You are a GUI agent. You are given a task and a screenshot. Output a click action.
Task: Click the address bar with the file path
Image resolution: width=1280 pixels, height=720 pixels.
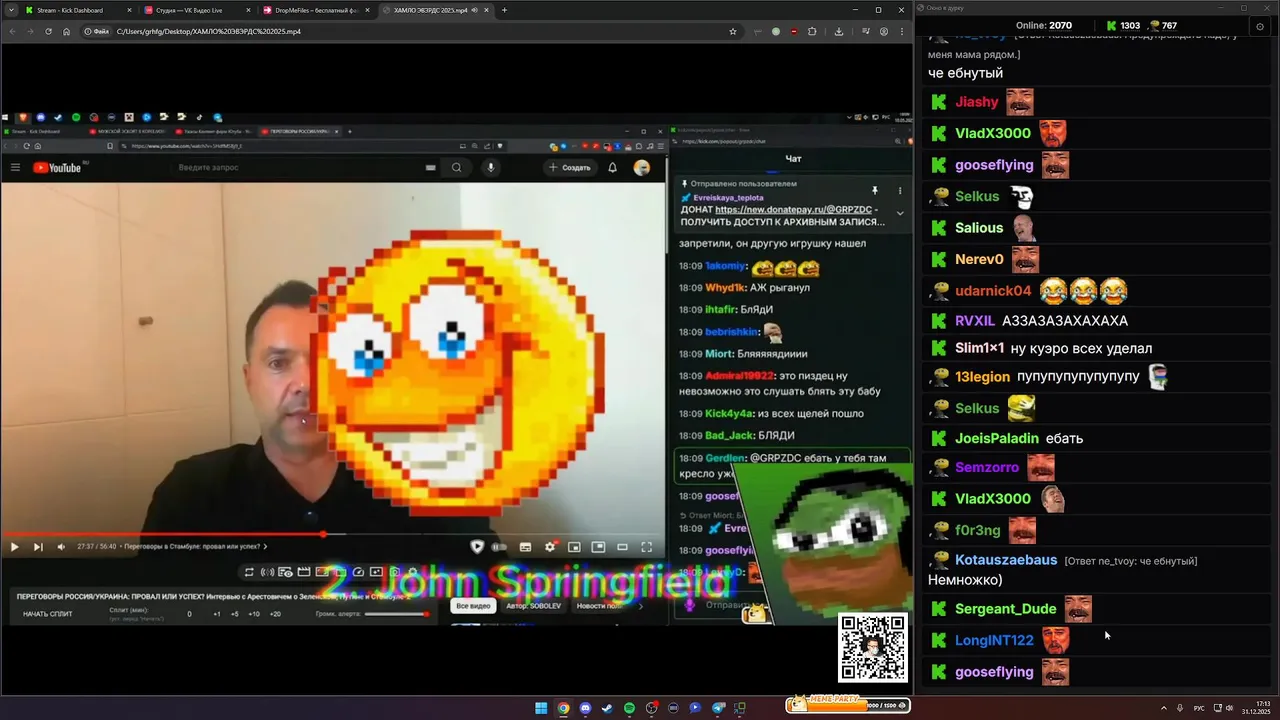pos(410,31)
